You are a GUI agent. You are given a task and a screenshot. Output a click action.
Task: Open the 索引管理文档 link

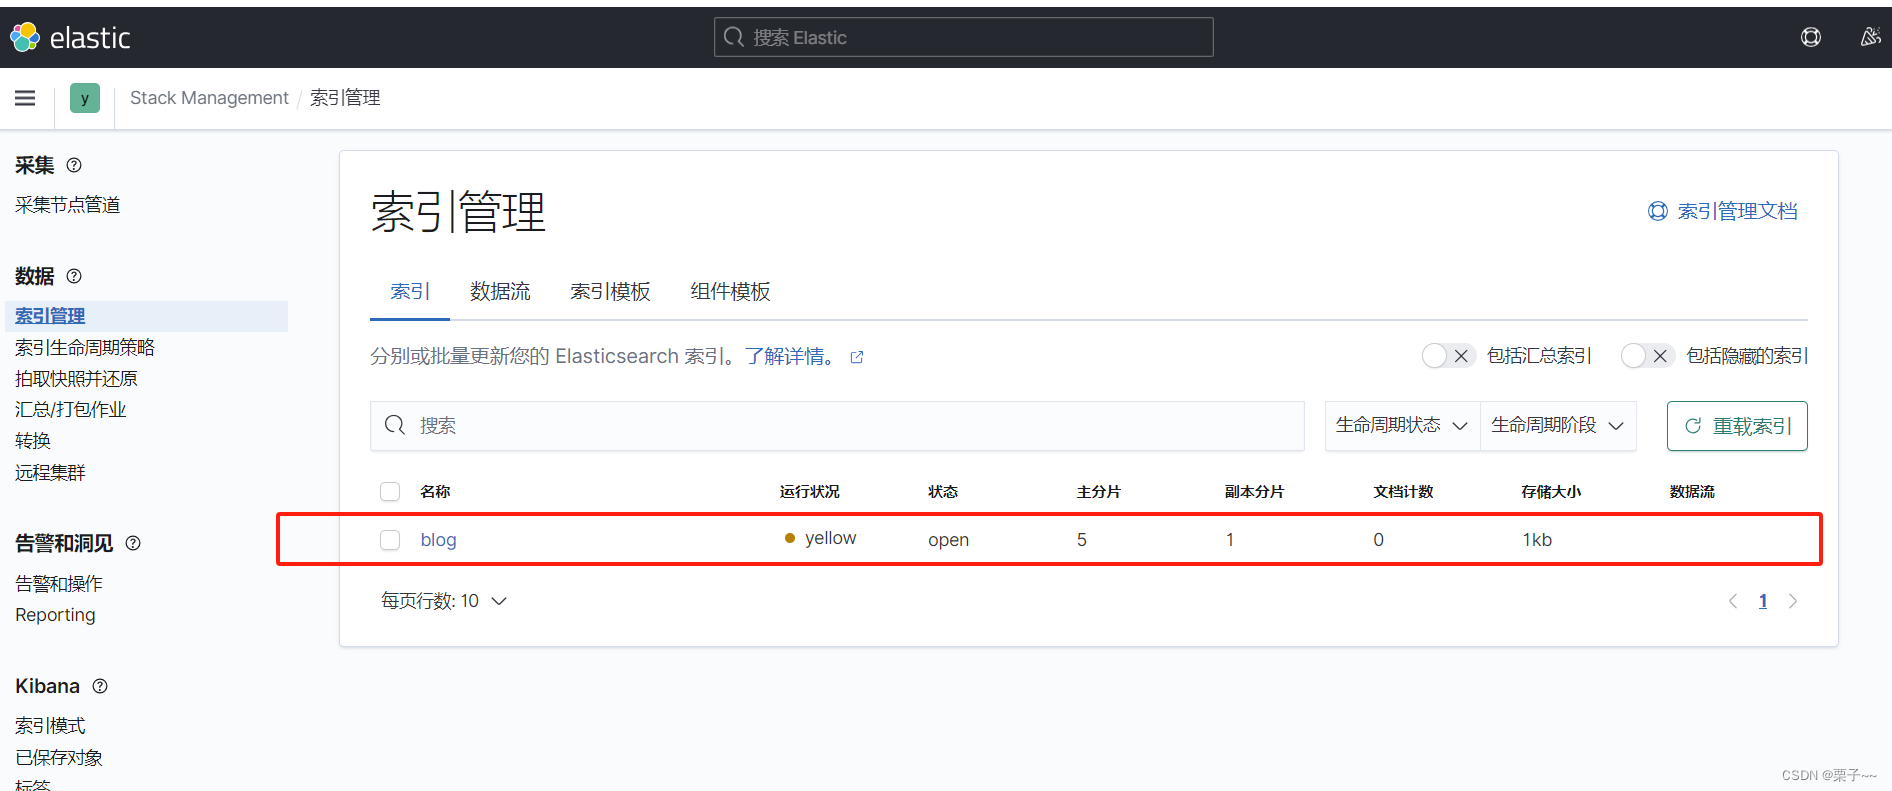pyautogui.click(x=1737, y=211)
